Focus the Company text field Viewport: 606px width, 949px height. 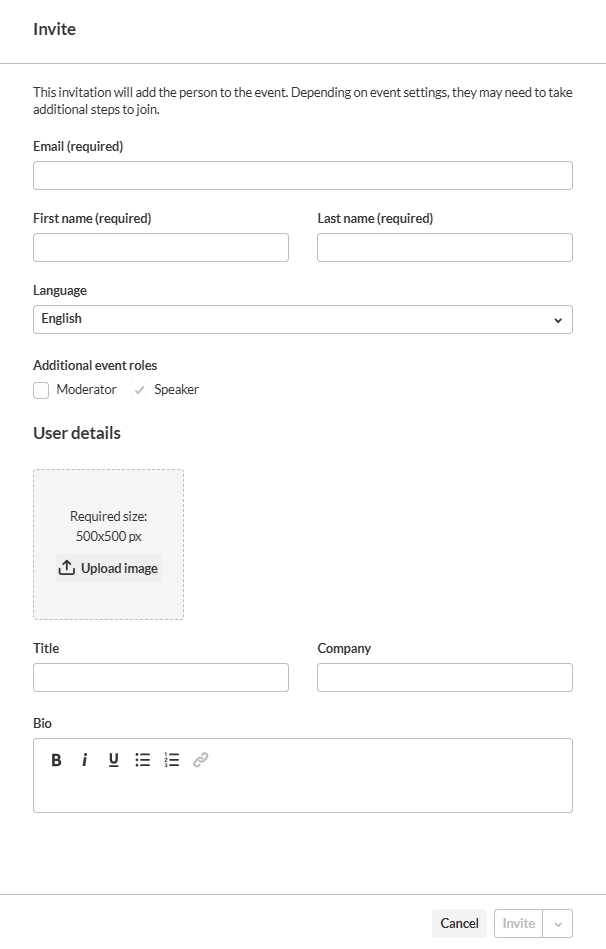tap(444, 678)
